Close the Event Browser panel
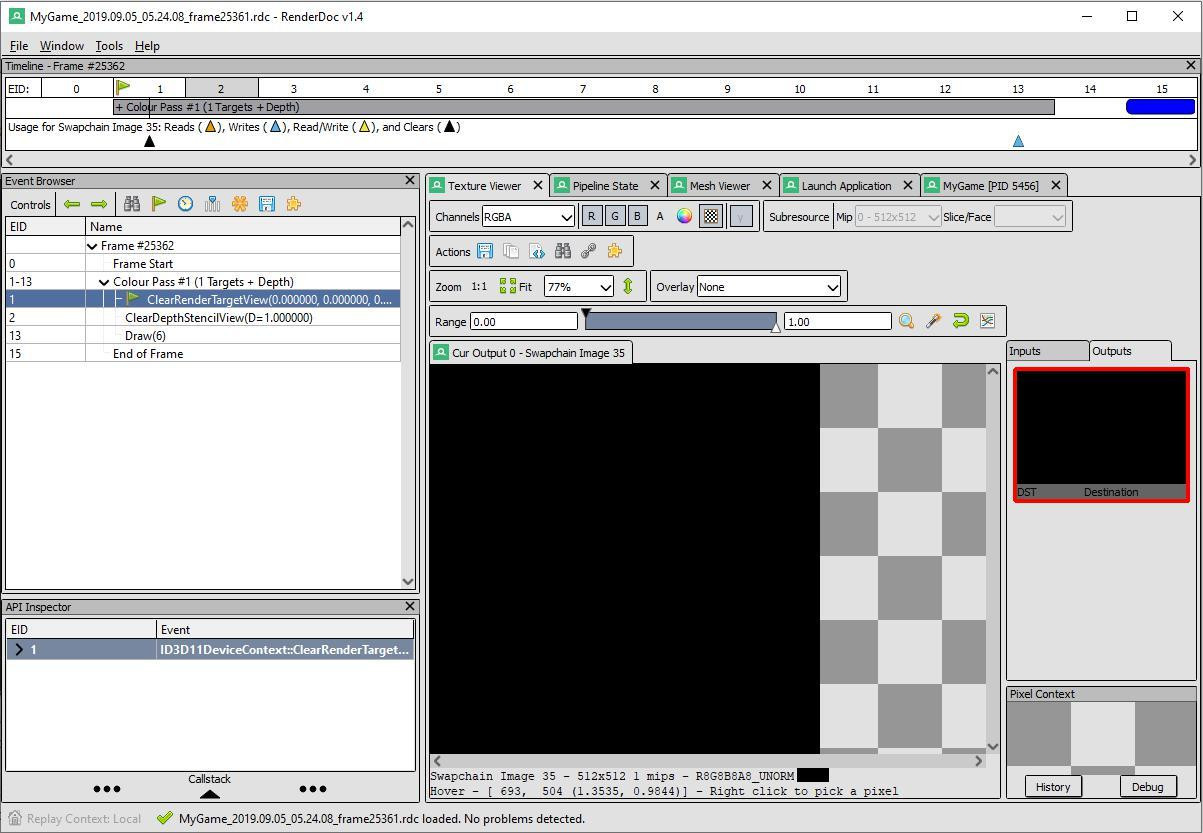 coord(409,181)
